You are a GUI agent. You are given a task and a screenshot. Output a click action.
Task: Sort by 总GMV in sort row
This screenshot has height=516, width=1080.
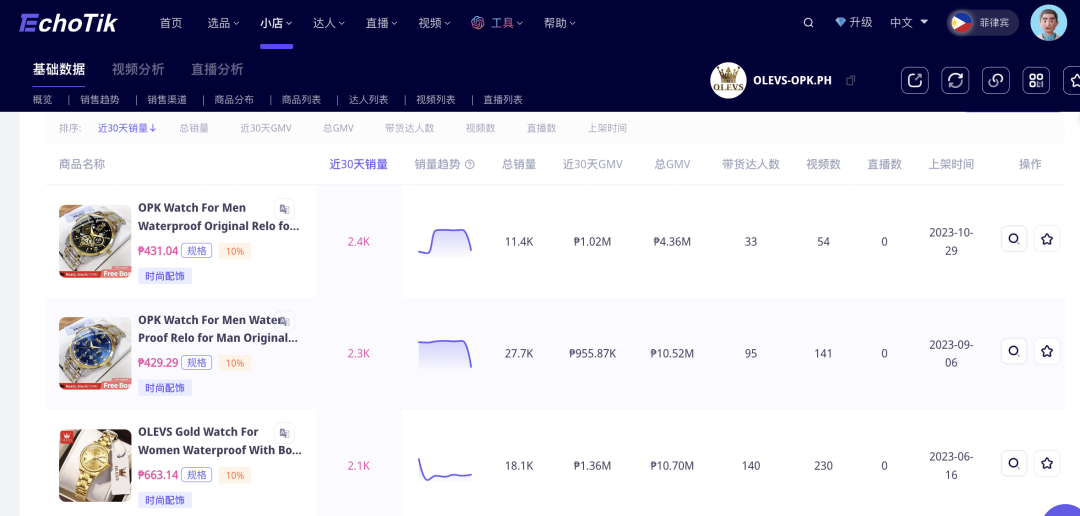(x=338, y=128)
